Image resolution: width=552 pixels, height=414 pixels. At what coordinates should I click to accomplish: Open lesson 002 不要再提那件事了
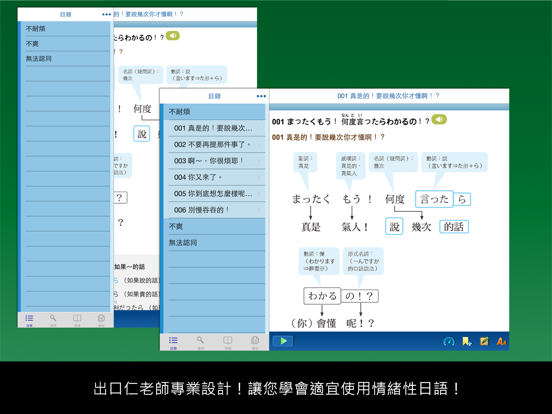(214, 144)
